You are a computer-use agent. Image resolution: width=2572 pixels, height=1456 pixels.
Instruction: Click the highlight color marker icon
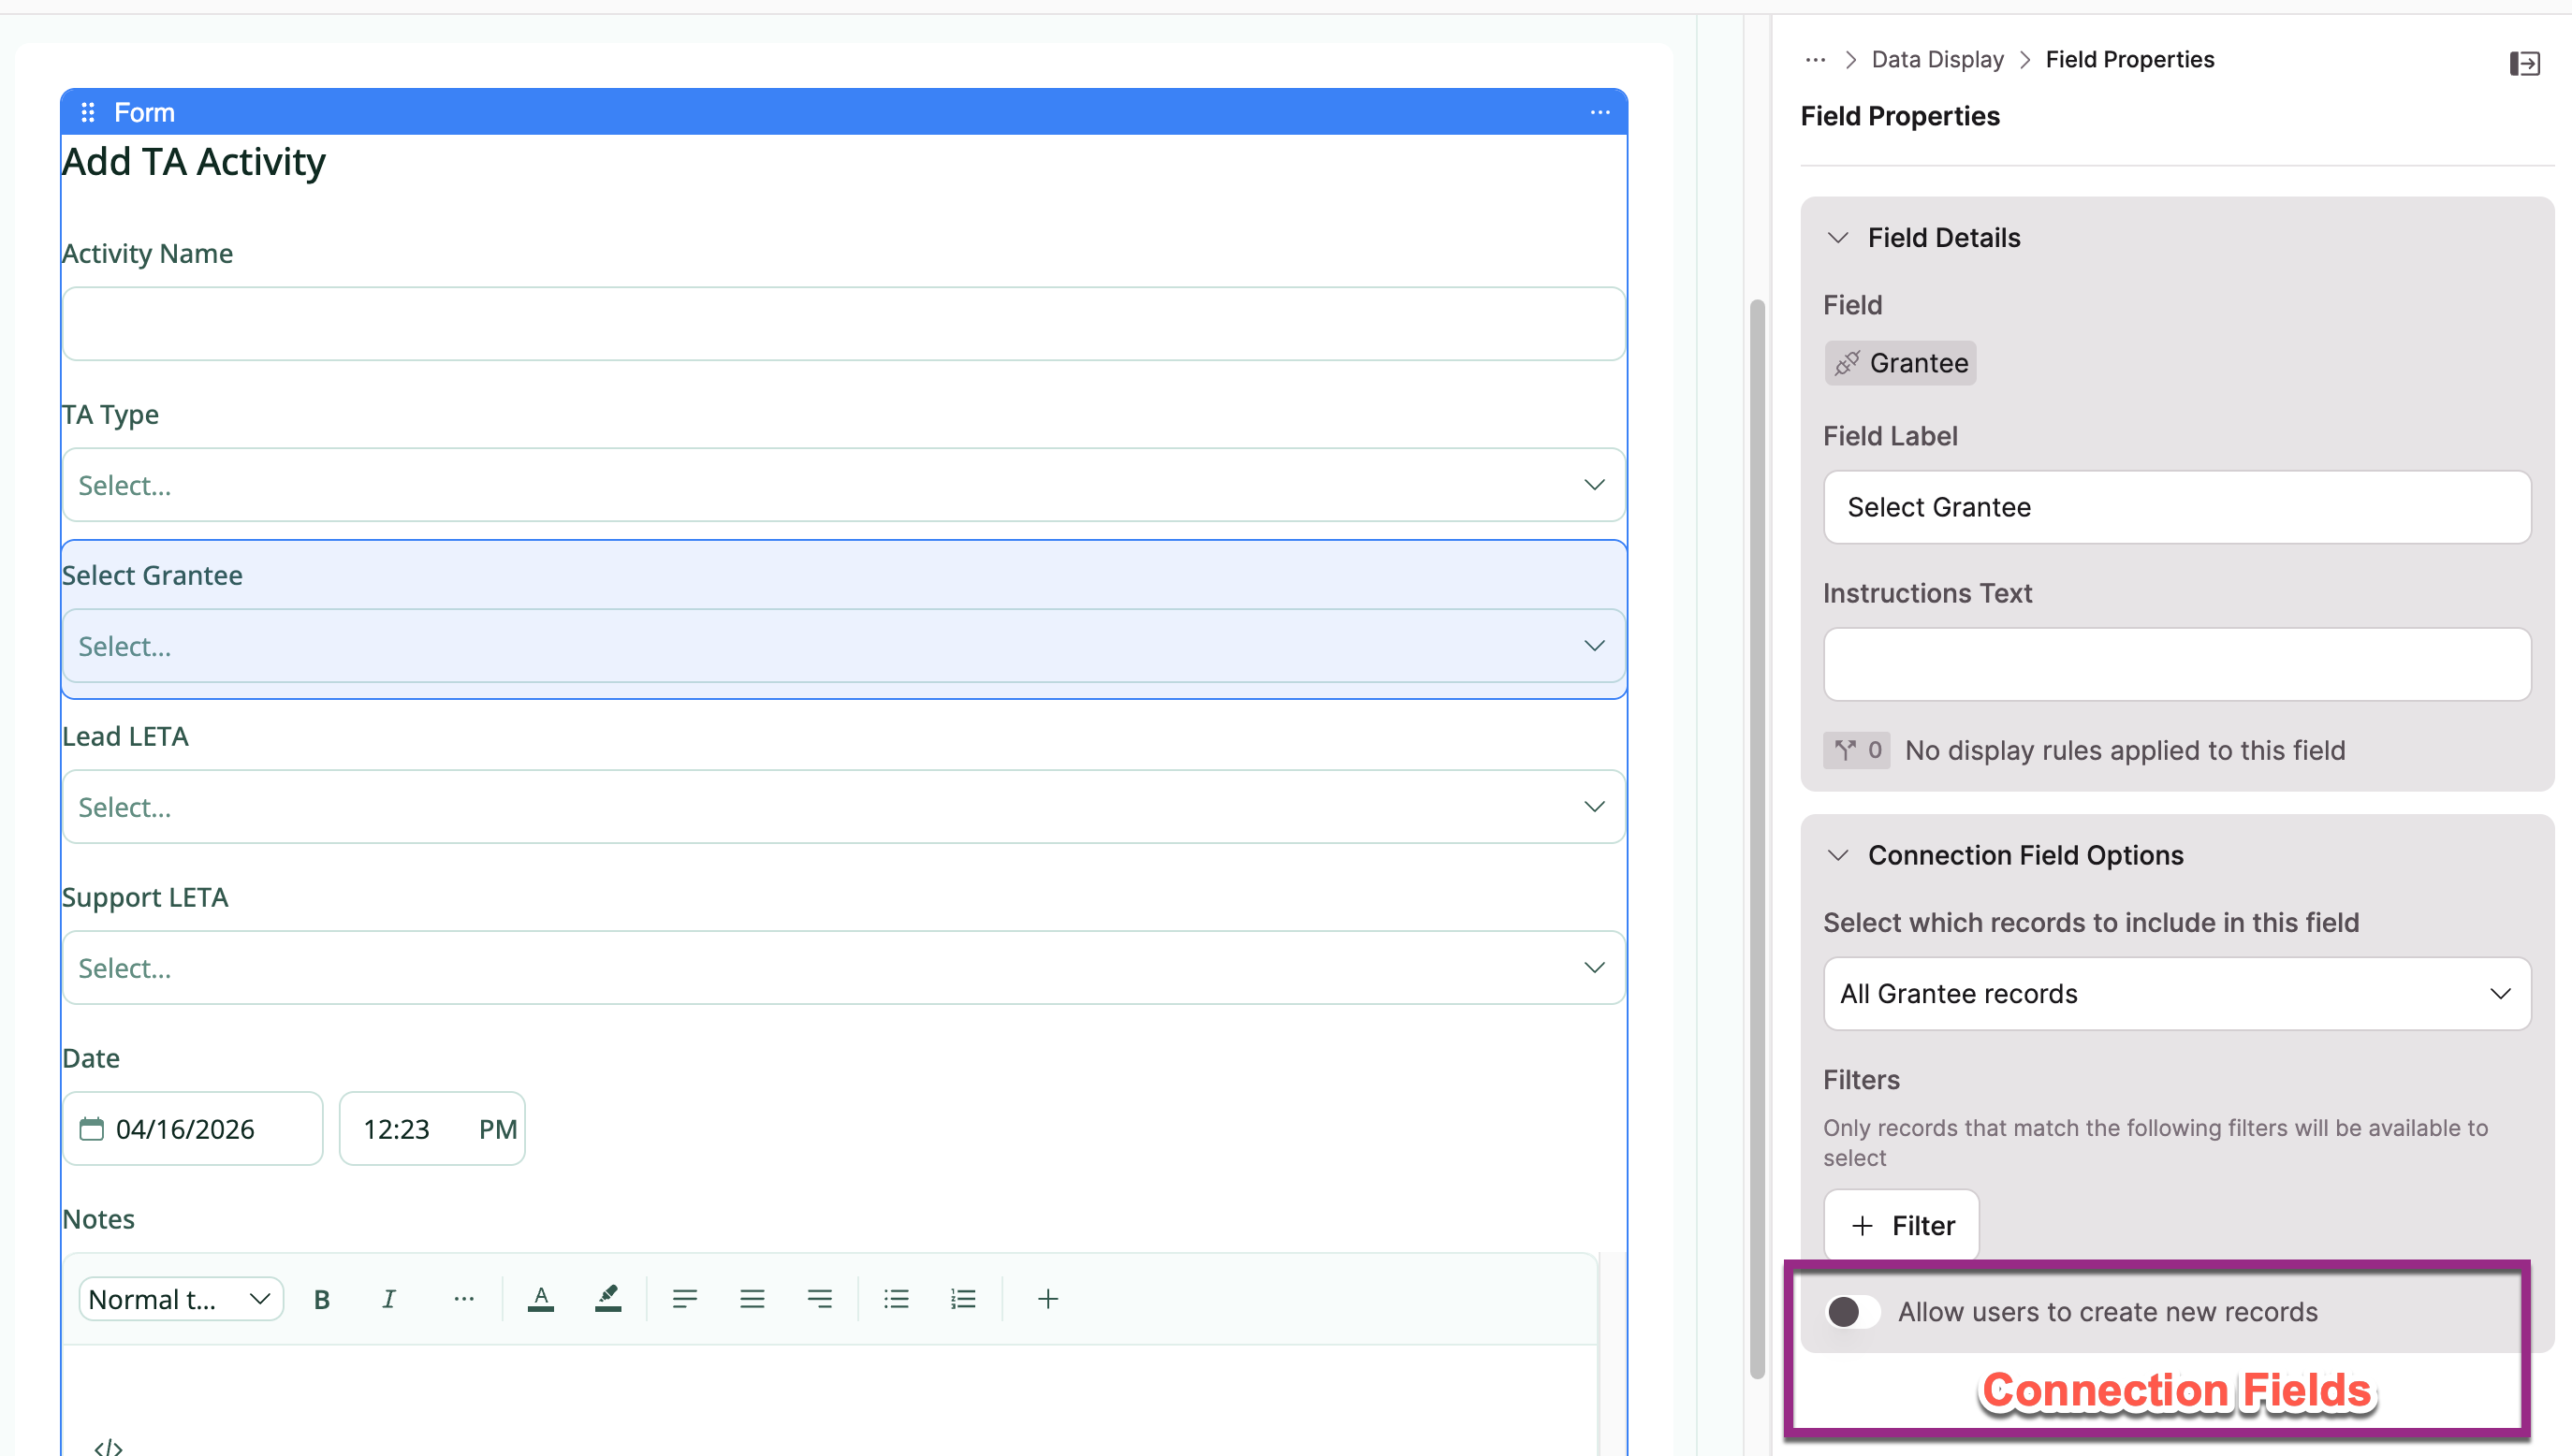pyautogui.click(x=608, y=1299)
